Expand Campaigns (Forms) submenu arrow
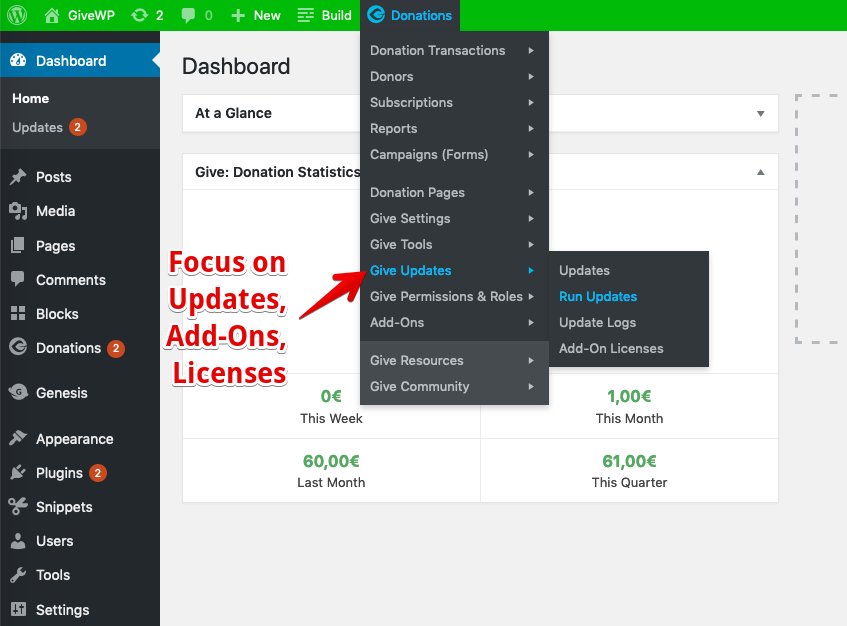This screenshot has width=847, height=626. (531, 154)
